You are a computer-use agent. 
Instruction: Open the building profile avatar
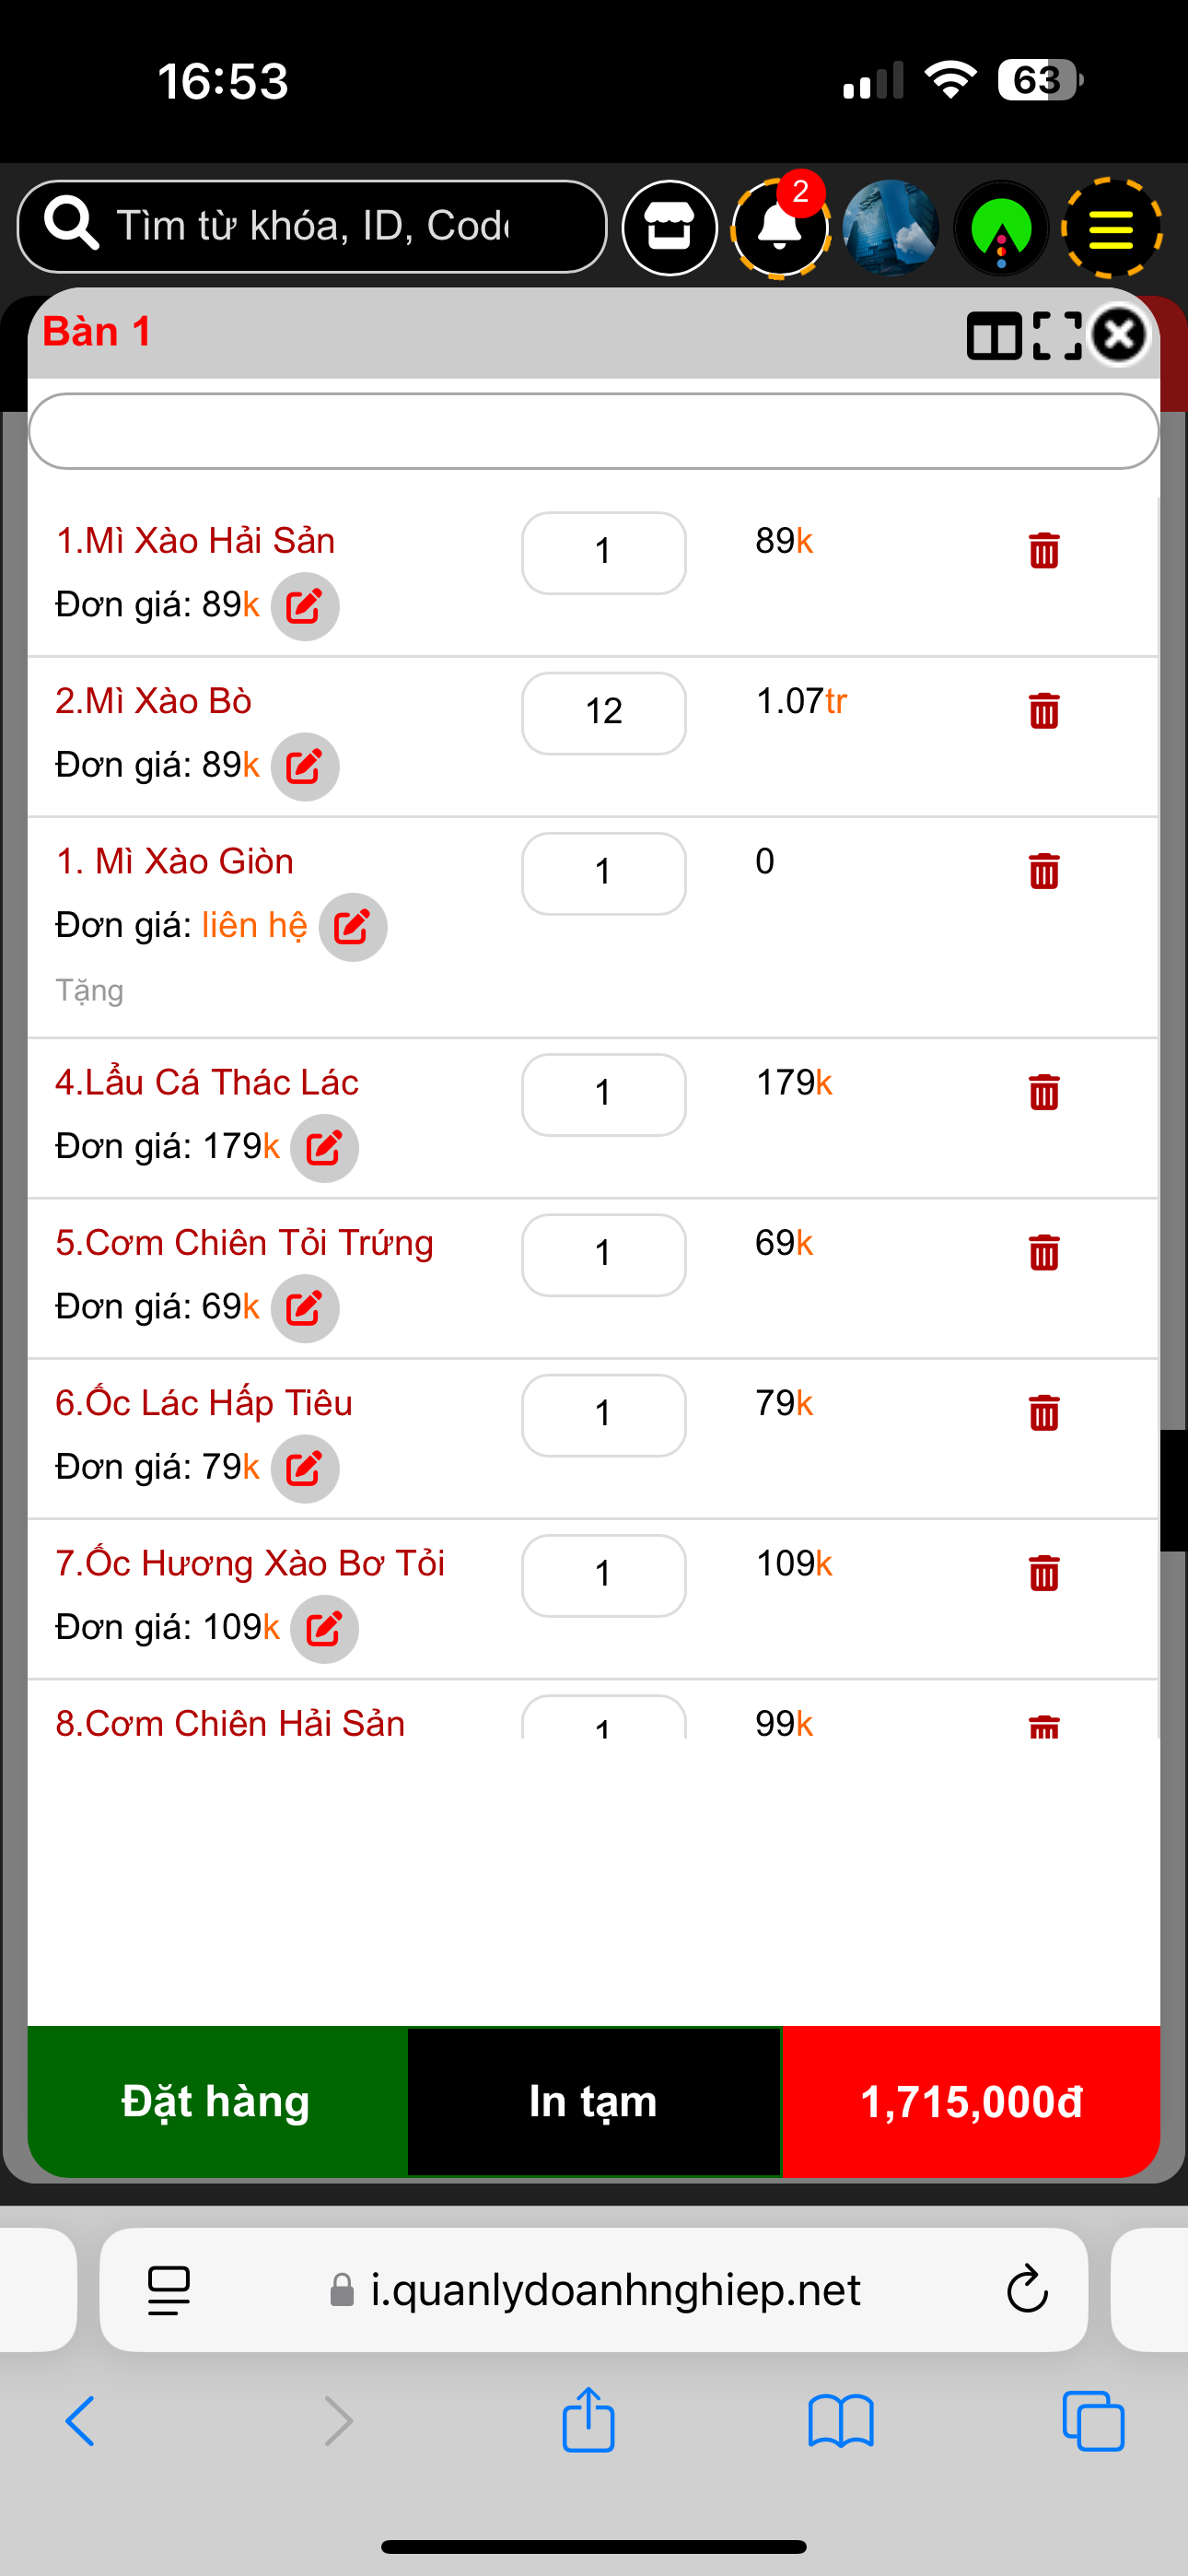click(890, 228)
